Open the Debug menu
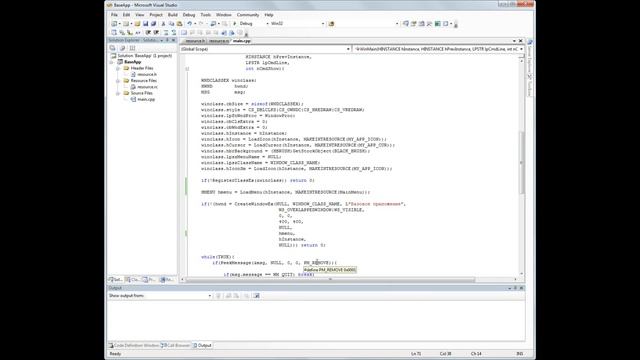The height and width of the screenshot is (360, 640). tap(189, 15)
